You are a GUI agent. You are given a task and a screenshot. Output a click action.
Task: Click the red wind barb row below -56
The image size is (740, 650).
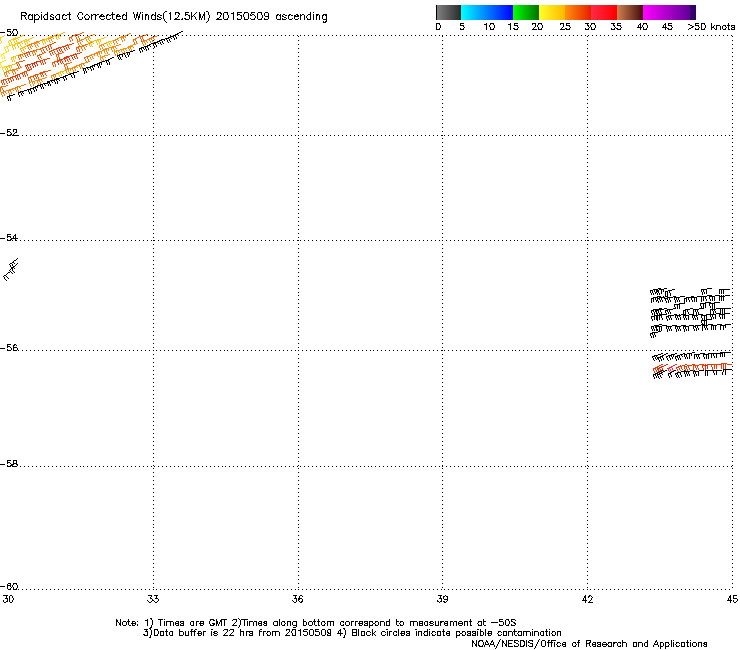click(692, 367)
